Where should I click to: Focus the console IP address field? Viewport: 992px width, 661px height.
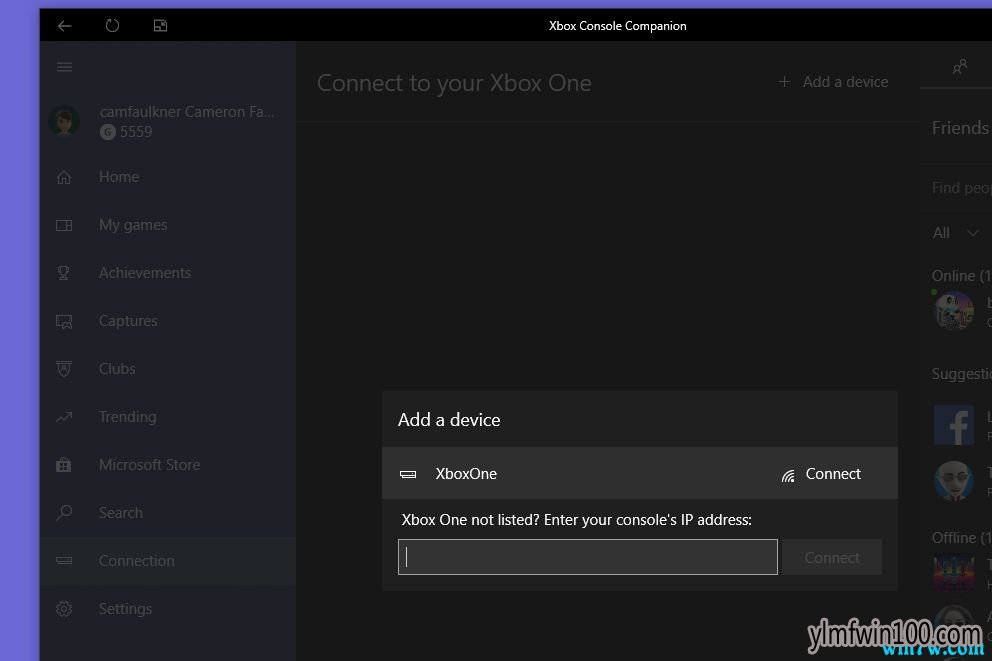pyautogui.click(x=588, y=557)
